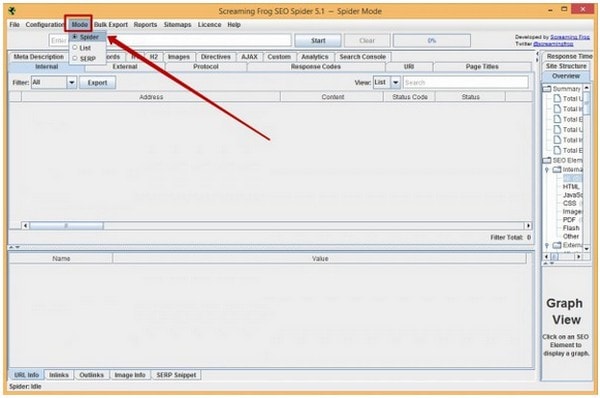Click the main table scroll-left arrow
This screenshot has width=600, height=398.
pyautogui.click(x=25, y=226)
